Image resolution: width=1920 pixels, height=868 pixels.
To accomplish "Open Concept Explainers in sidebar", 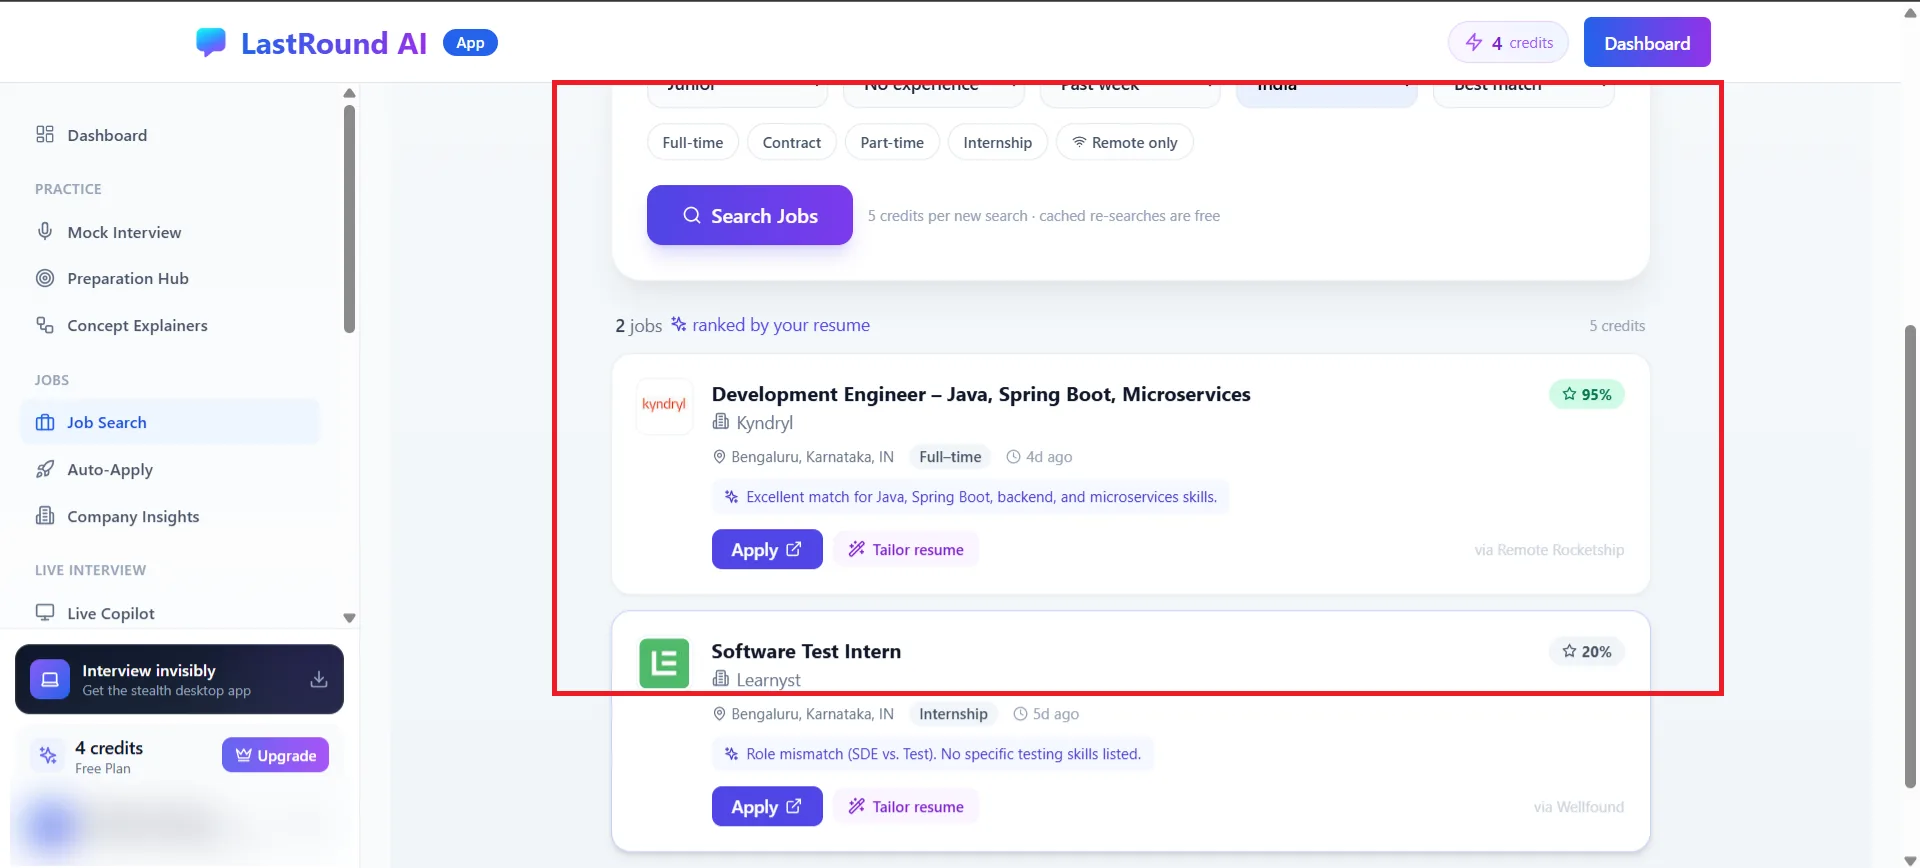I will click(x=170, y=325).
